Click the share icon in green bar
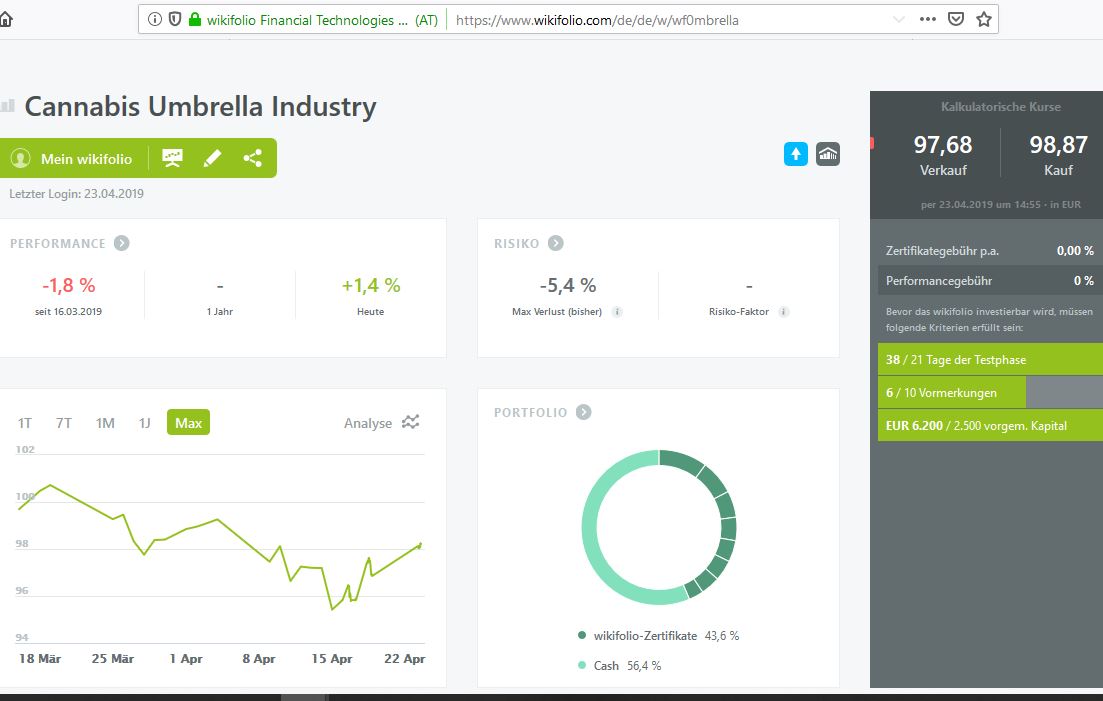1103x701 pixels. tap(252, 158)
